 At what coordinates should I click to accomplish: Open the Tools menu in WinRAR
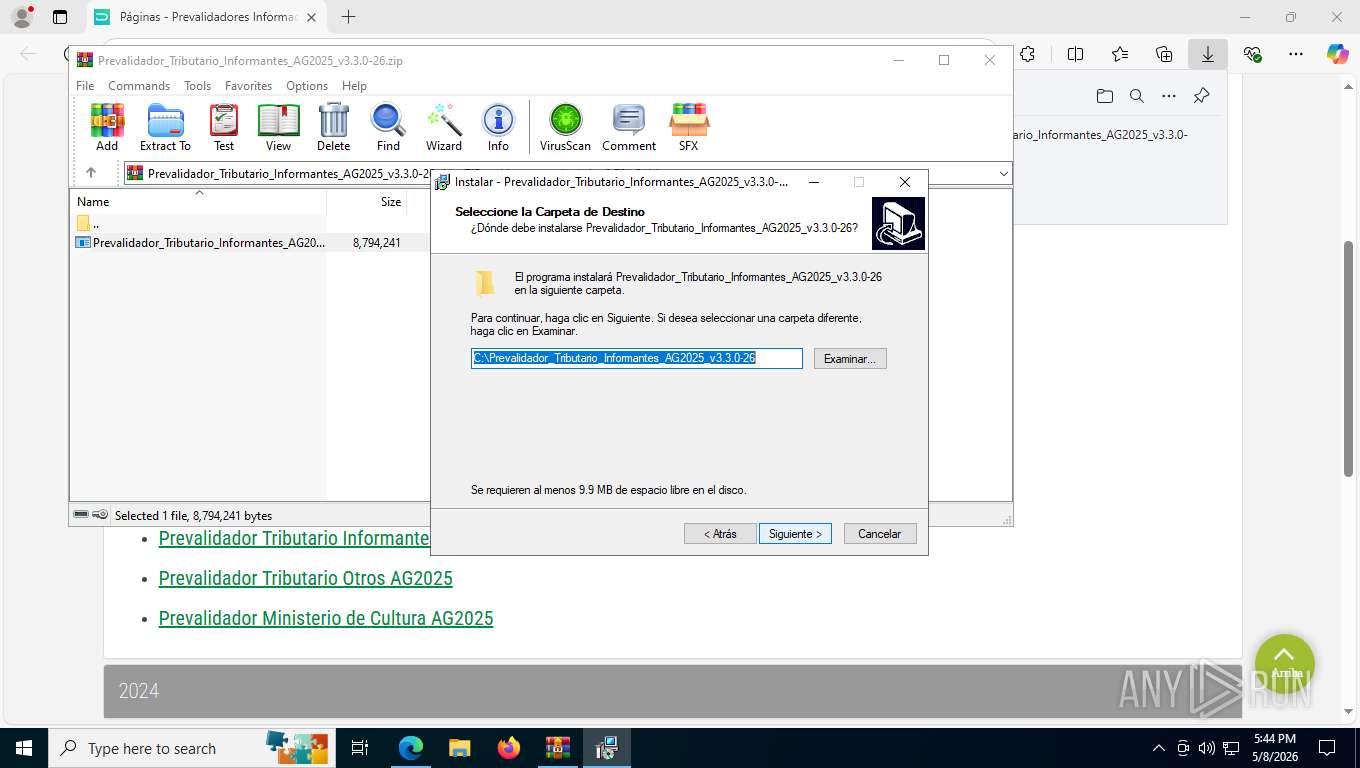point(197,86)
